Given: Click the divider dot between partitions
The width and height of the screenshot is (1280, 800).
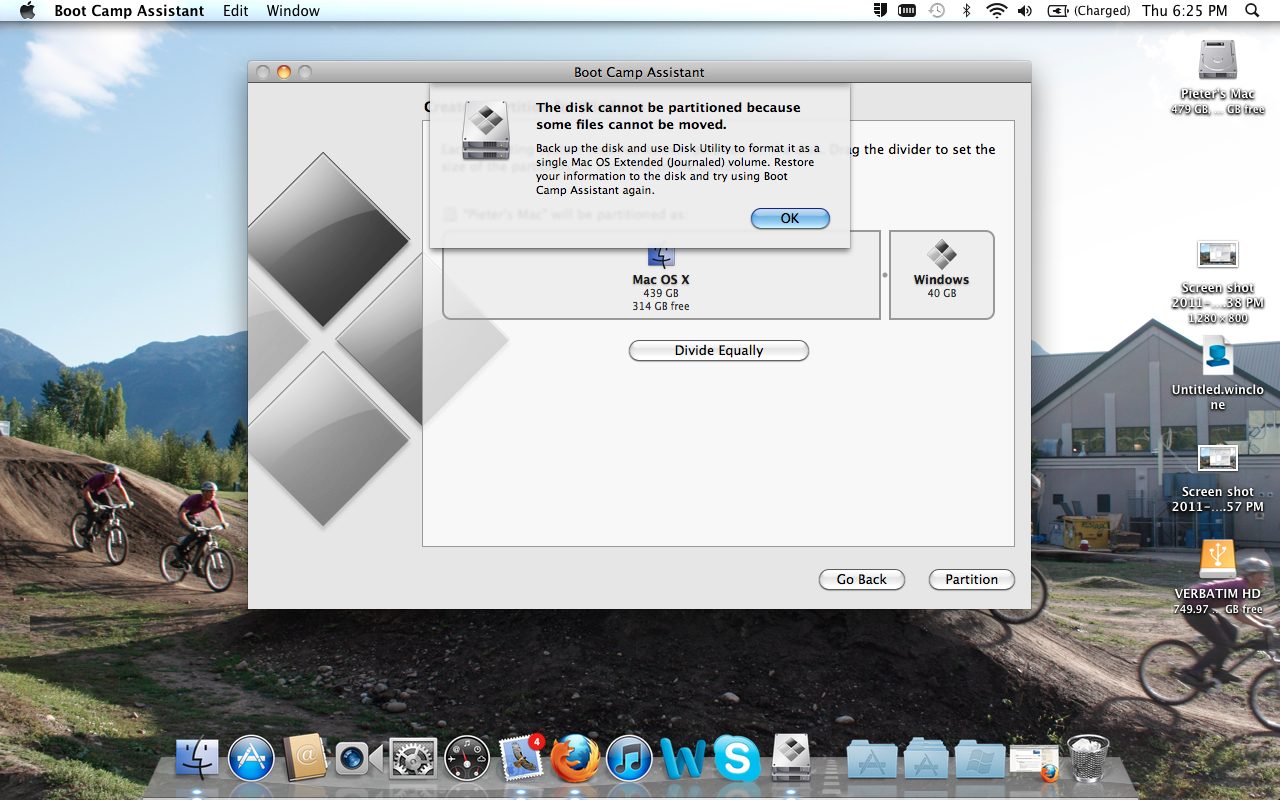Looking at the screenshot, I should point(884,274).
